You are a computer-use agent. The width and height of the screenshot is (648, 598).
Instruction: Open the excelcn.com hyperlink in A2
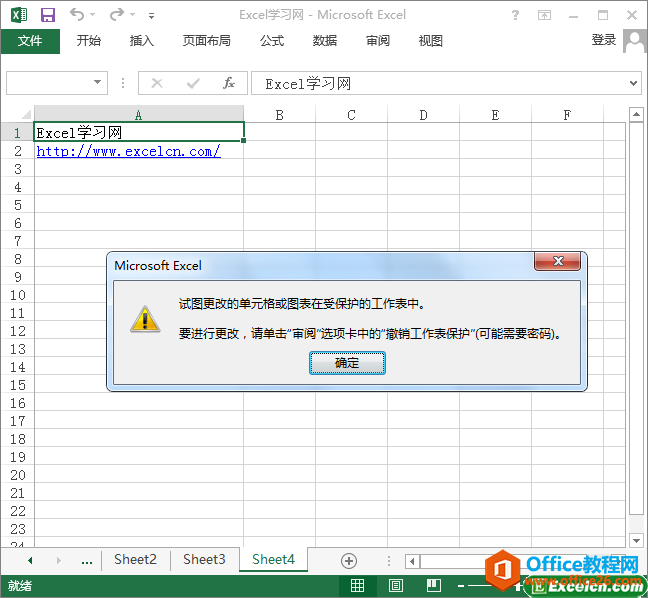coord(128,151)
